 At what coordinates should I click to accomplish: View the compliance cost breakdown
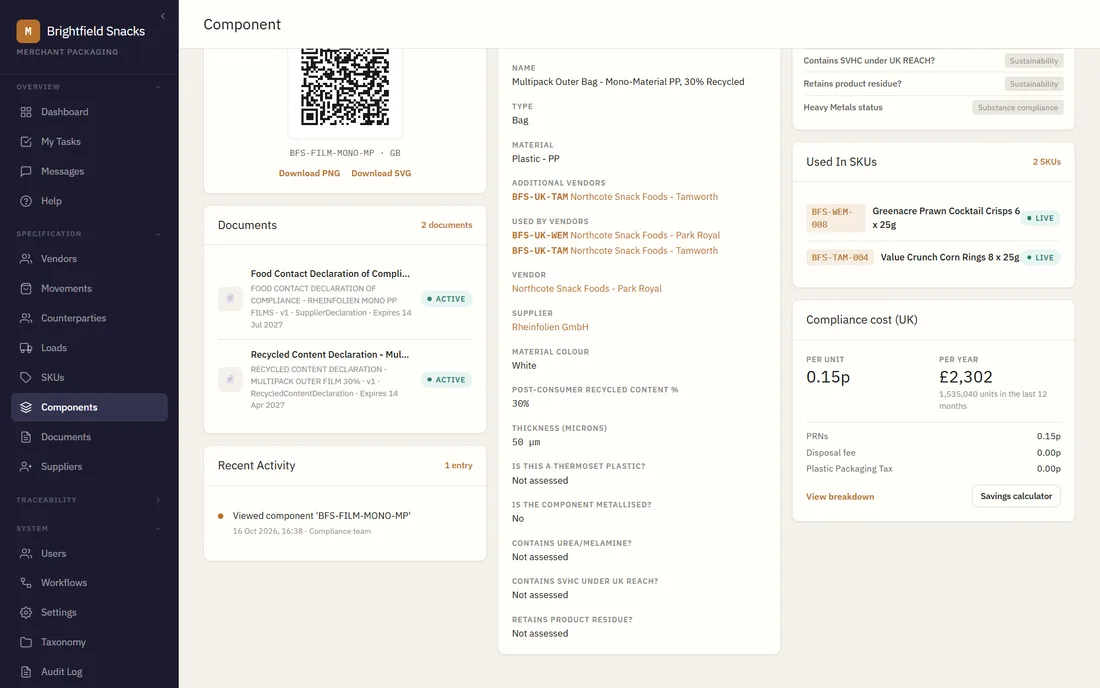tap(840, 497)
